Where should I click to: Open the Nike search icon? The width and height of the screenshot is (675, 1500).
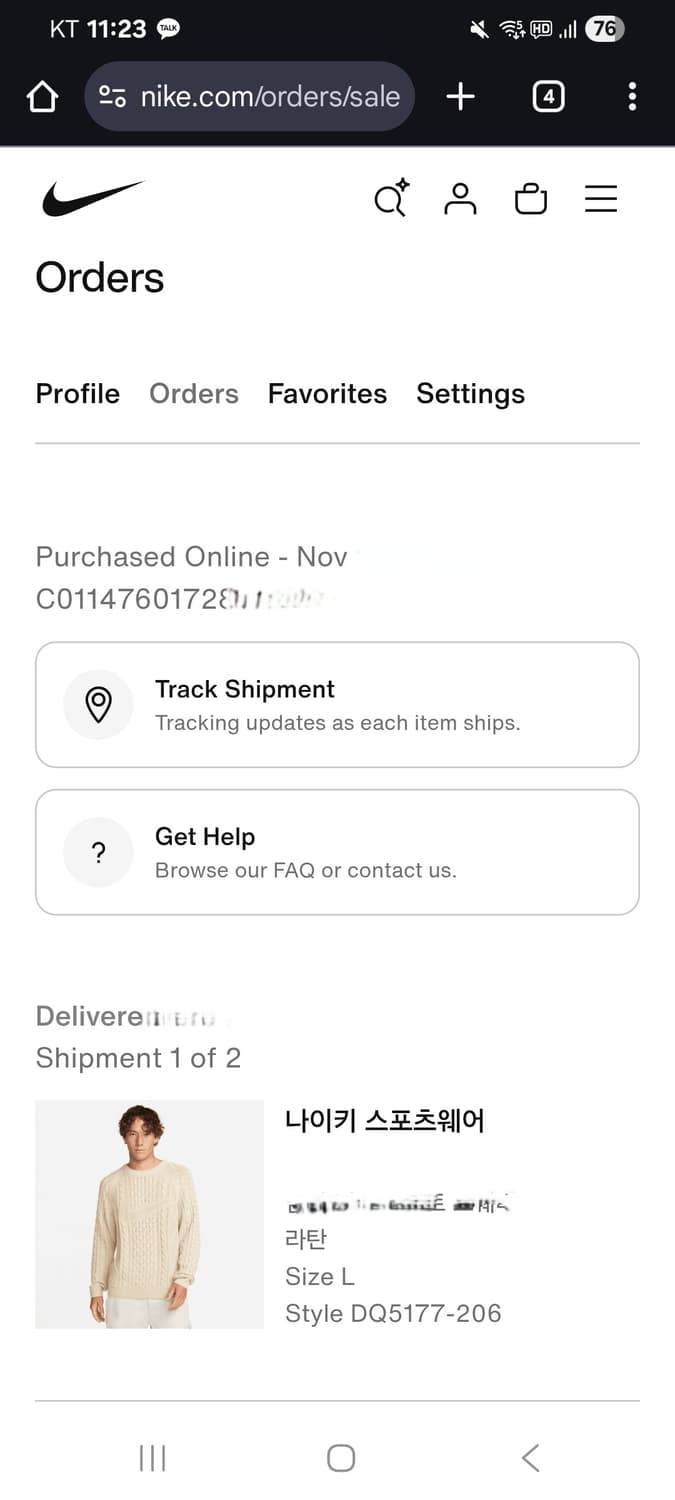coord(391,198)
